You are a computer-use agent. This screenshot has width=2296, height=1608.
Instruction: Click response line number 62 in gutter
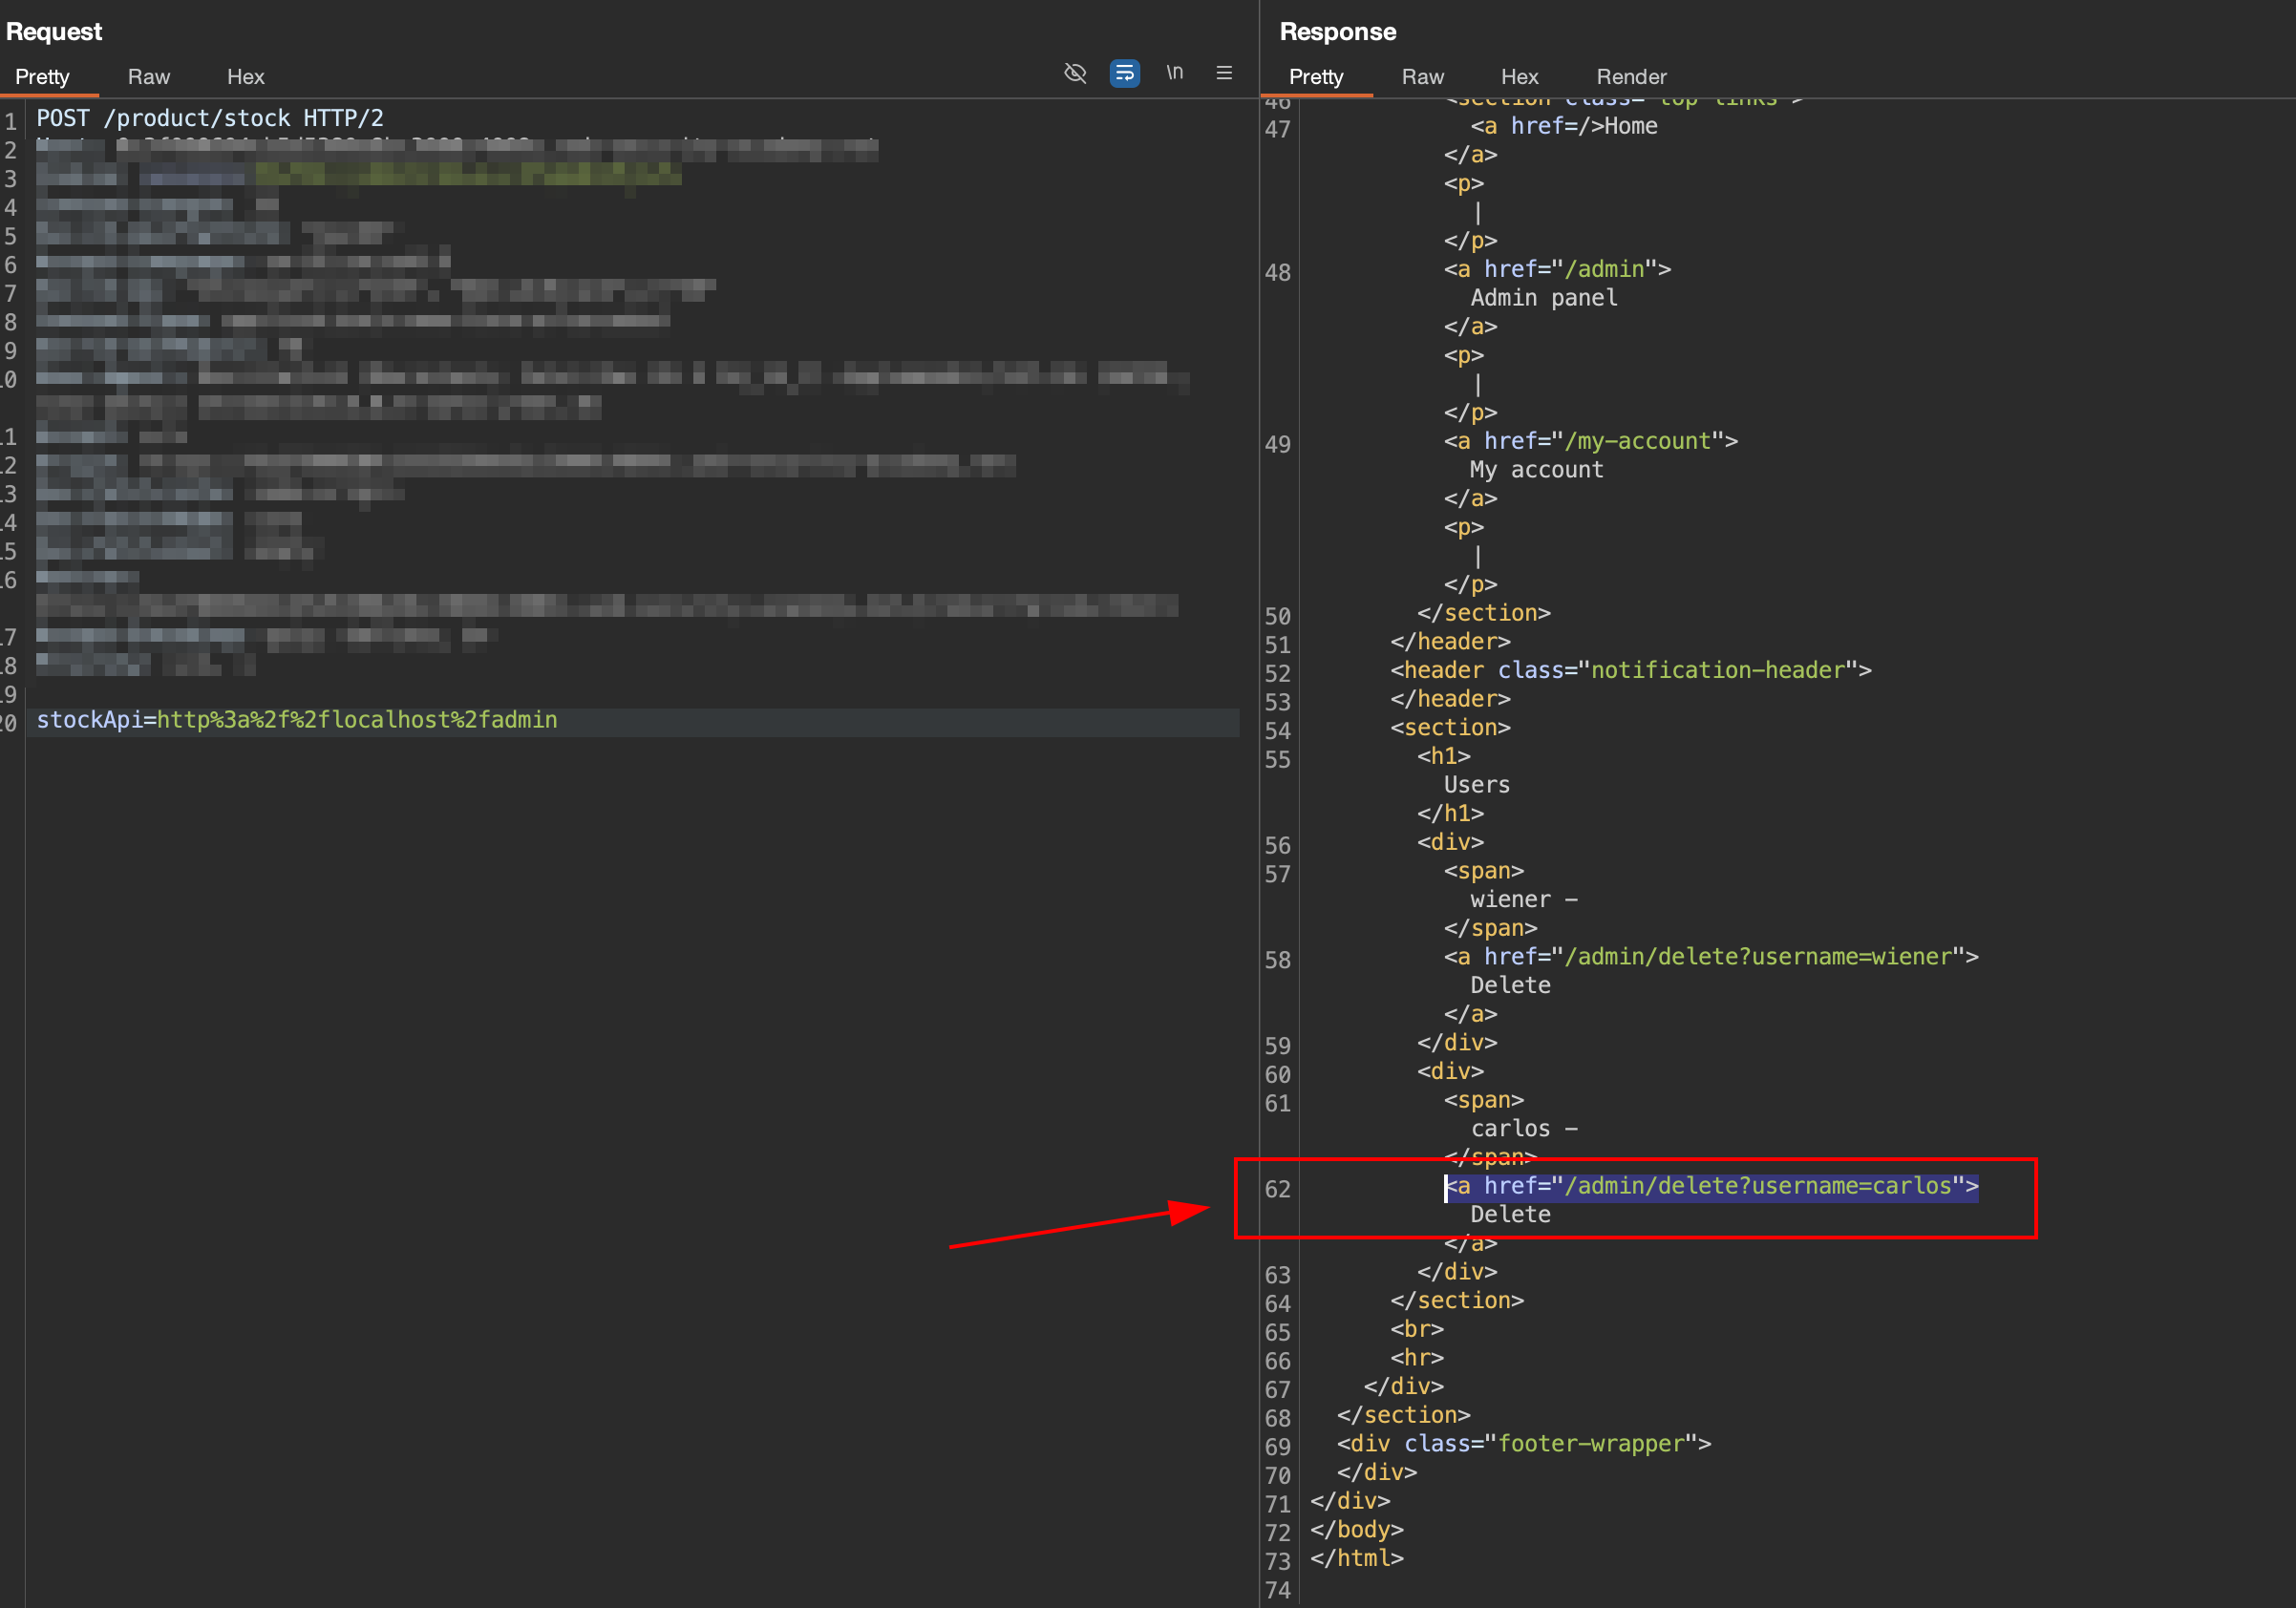click(1277, 1189)
